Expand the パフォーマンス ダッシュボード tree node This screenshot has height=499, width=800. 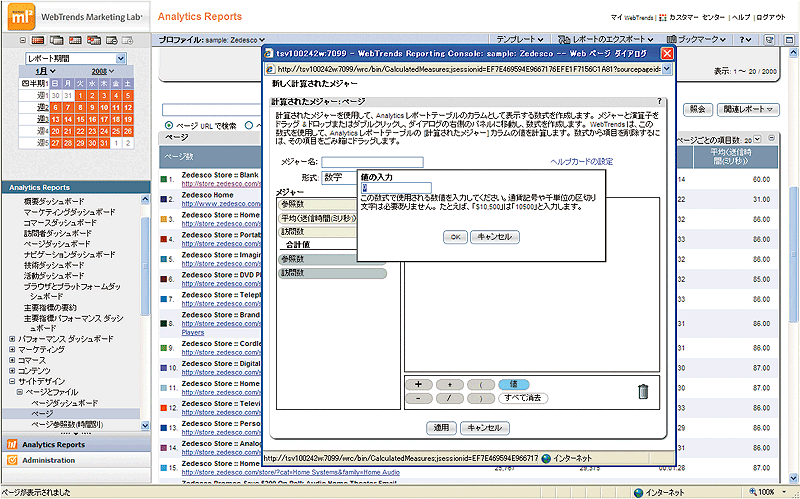click(12, 339)
